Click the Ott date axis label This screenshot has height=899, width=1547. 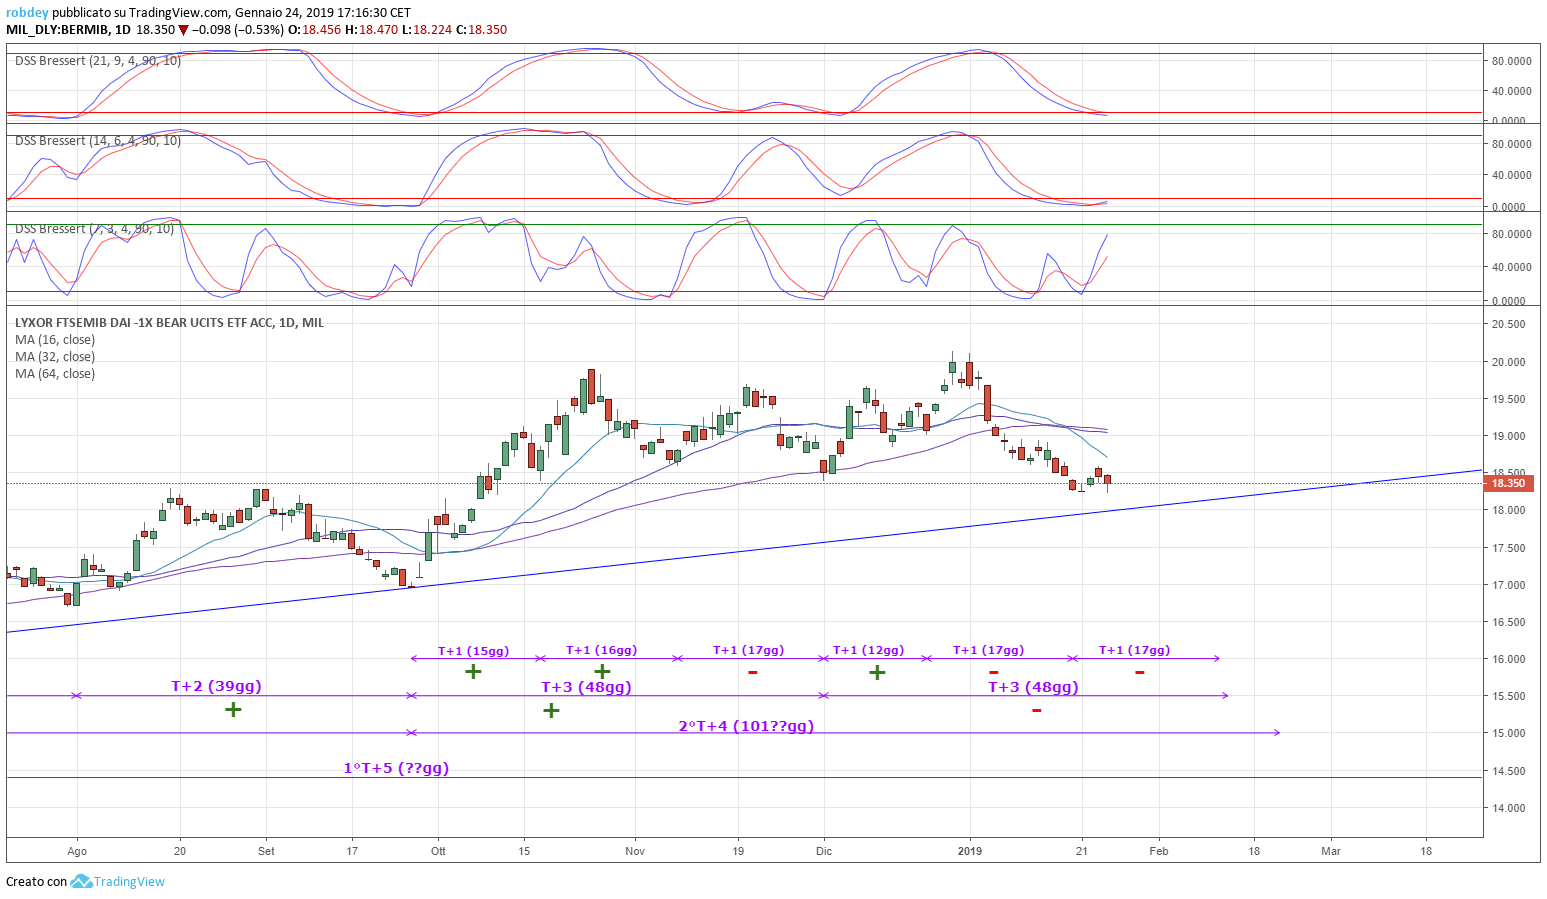(438, 851)
